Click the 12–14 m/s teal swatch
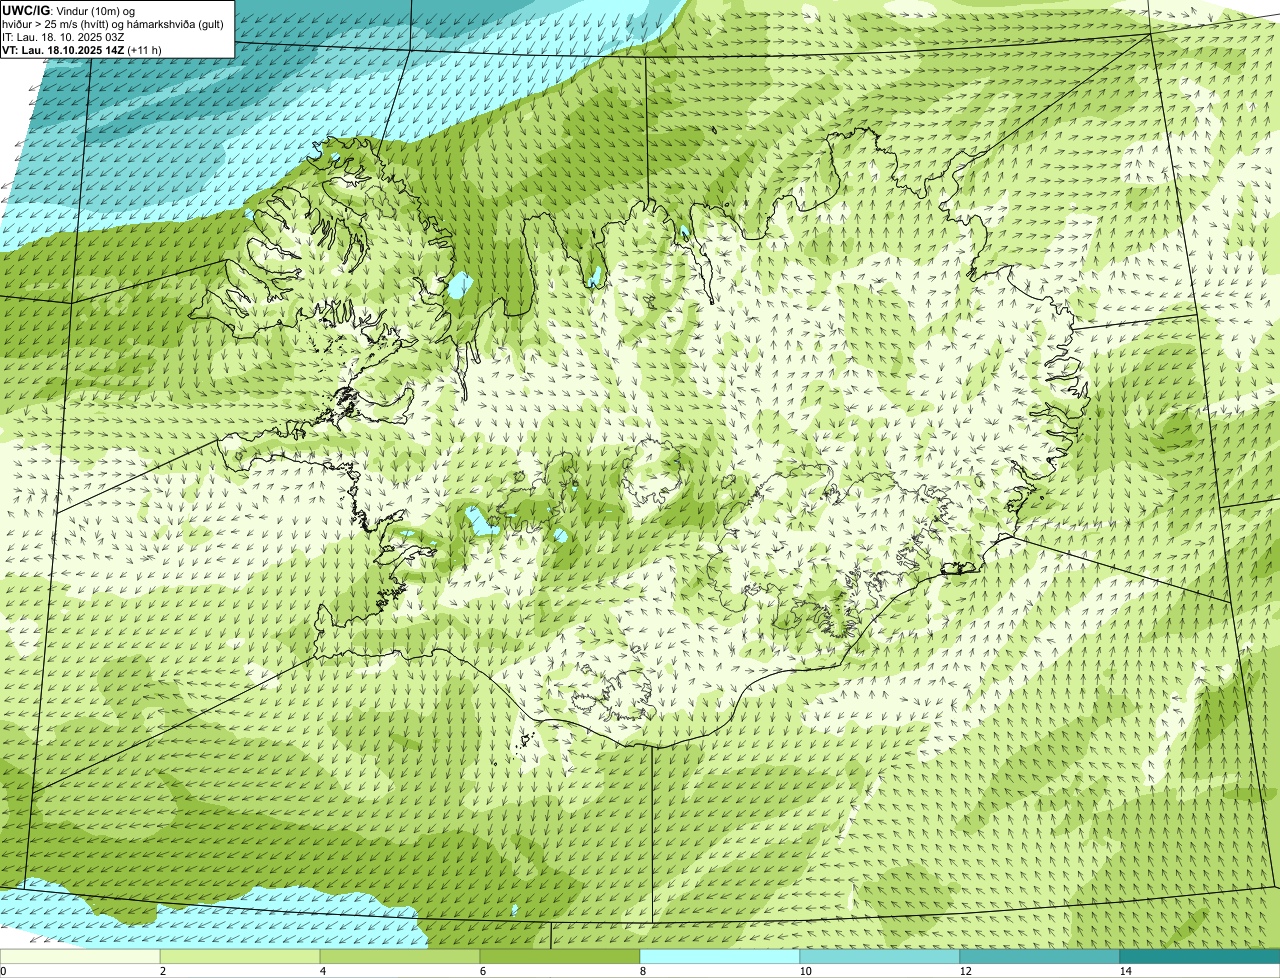Image resolution: width=1280 pixels, height=978 pixels. tap(1040, 956)
